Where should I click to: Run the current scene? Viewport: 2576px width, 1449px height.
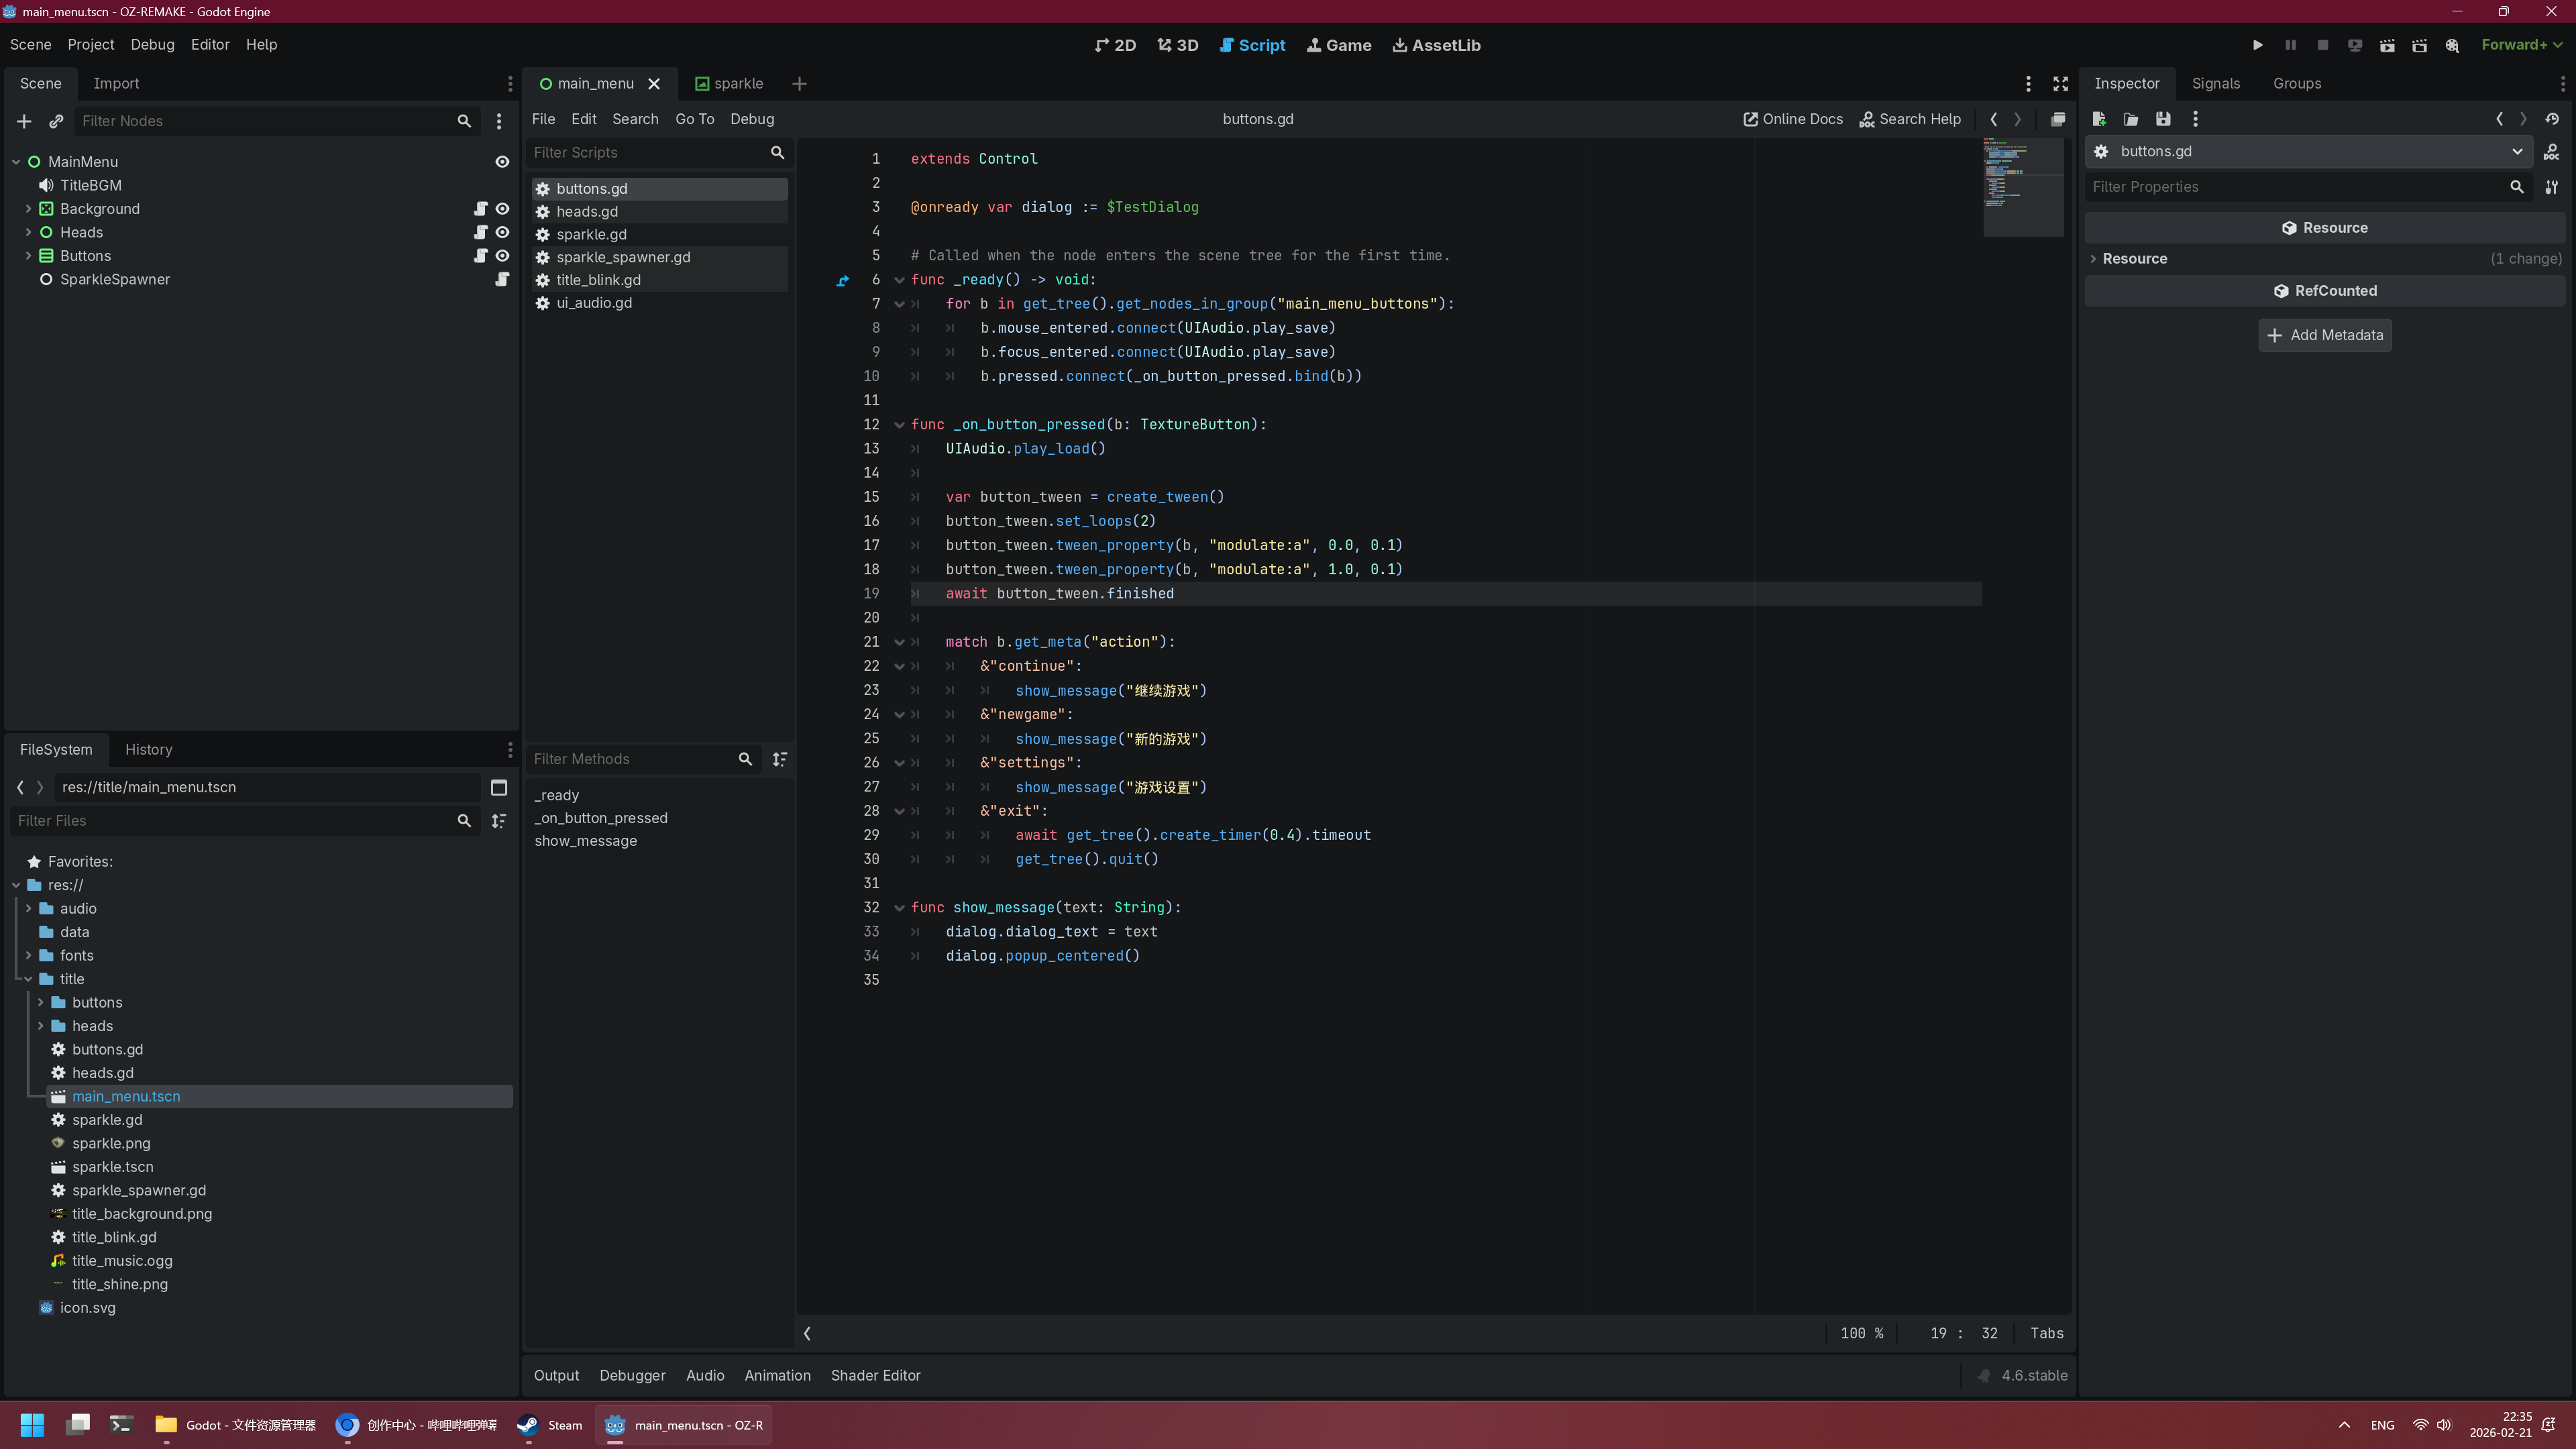pos(2387,45)
